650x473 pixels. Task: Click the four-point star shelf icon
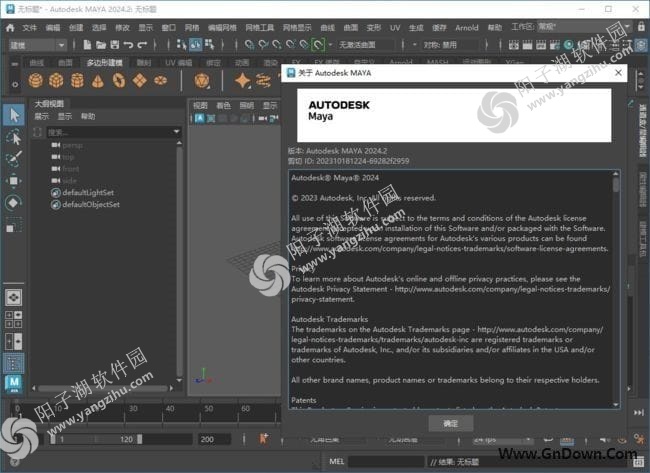click(243, 80)
